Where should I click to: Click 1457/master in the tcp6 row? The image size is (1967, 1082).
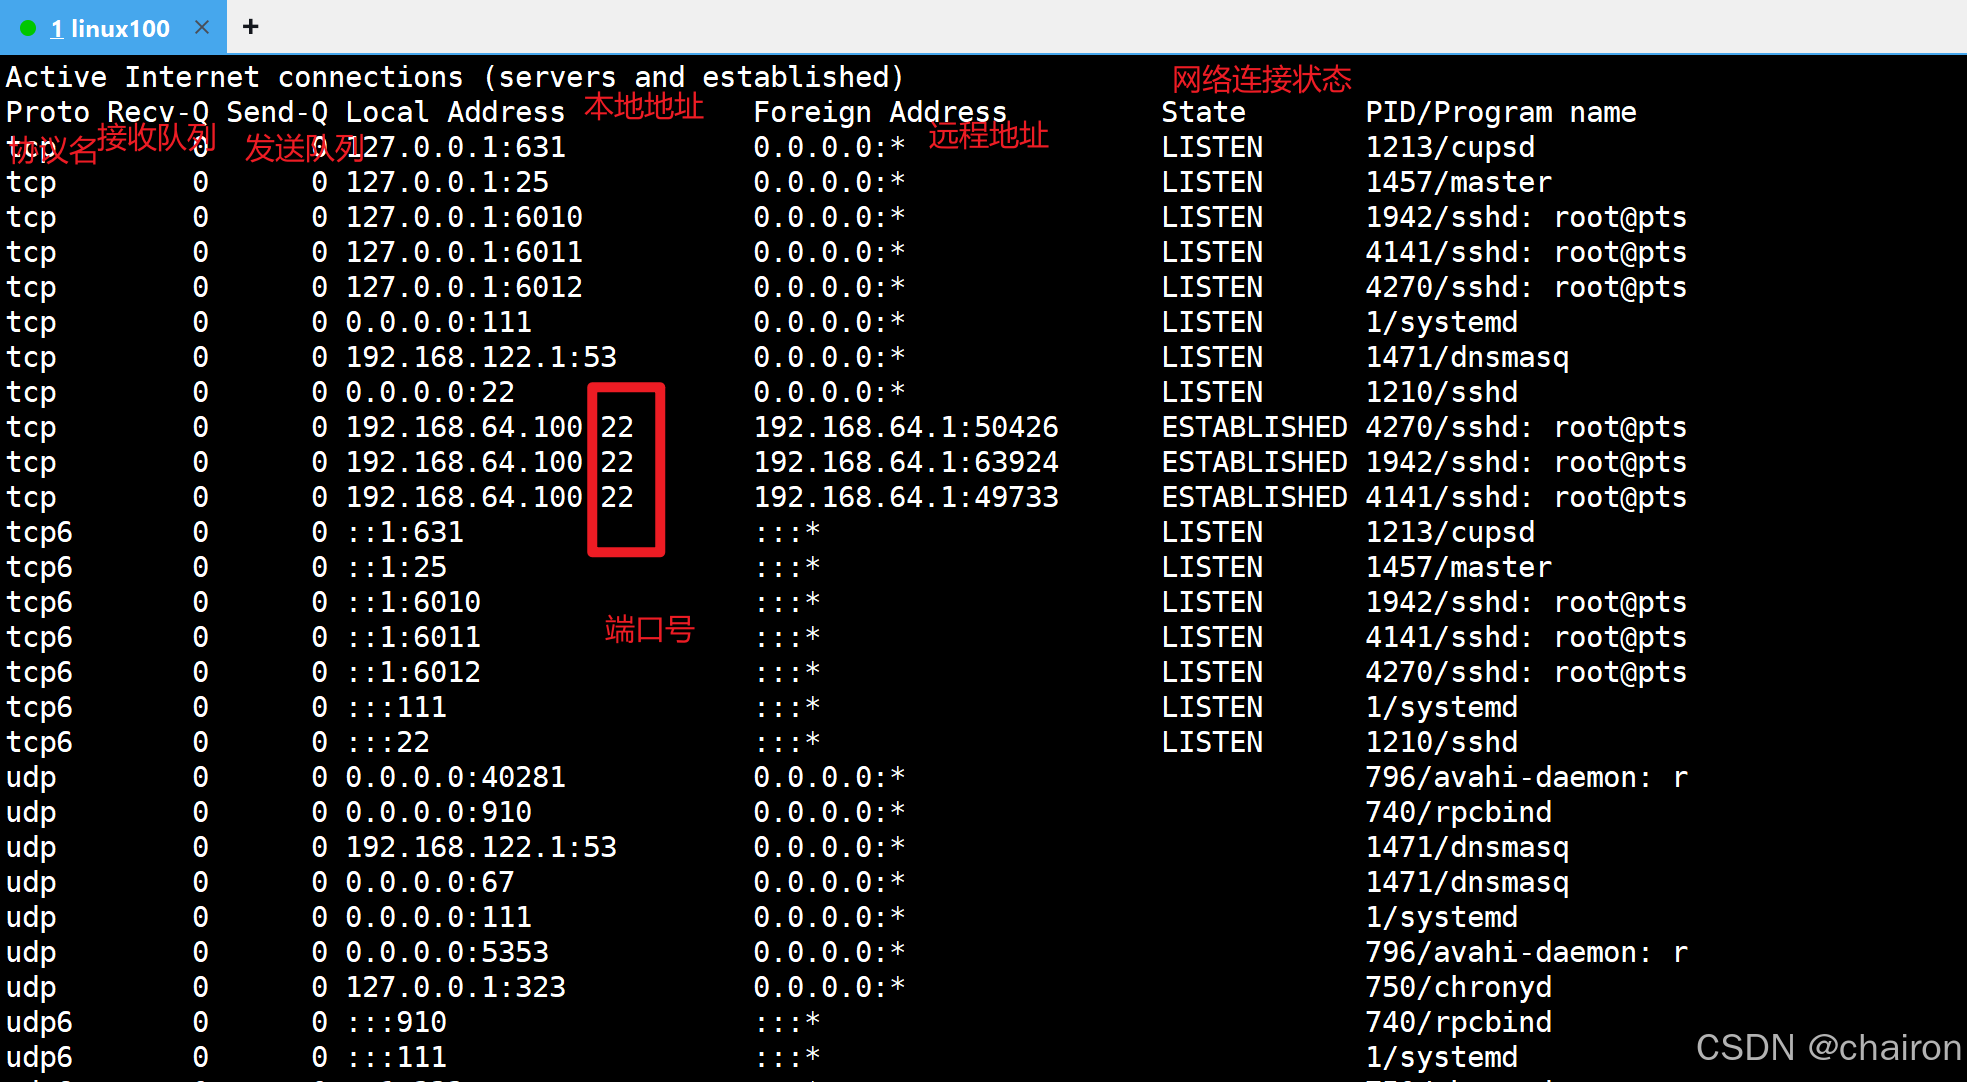pyautogui.click(x=1458, y=567)
